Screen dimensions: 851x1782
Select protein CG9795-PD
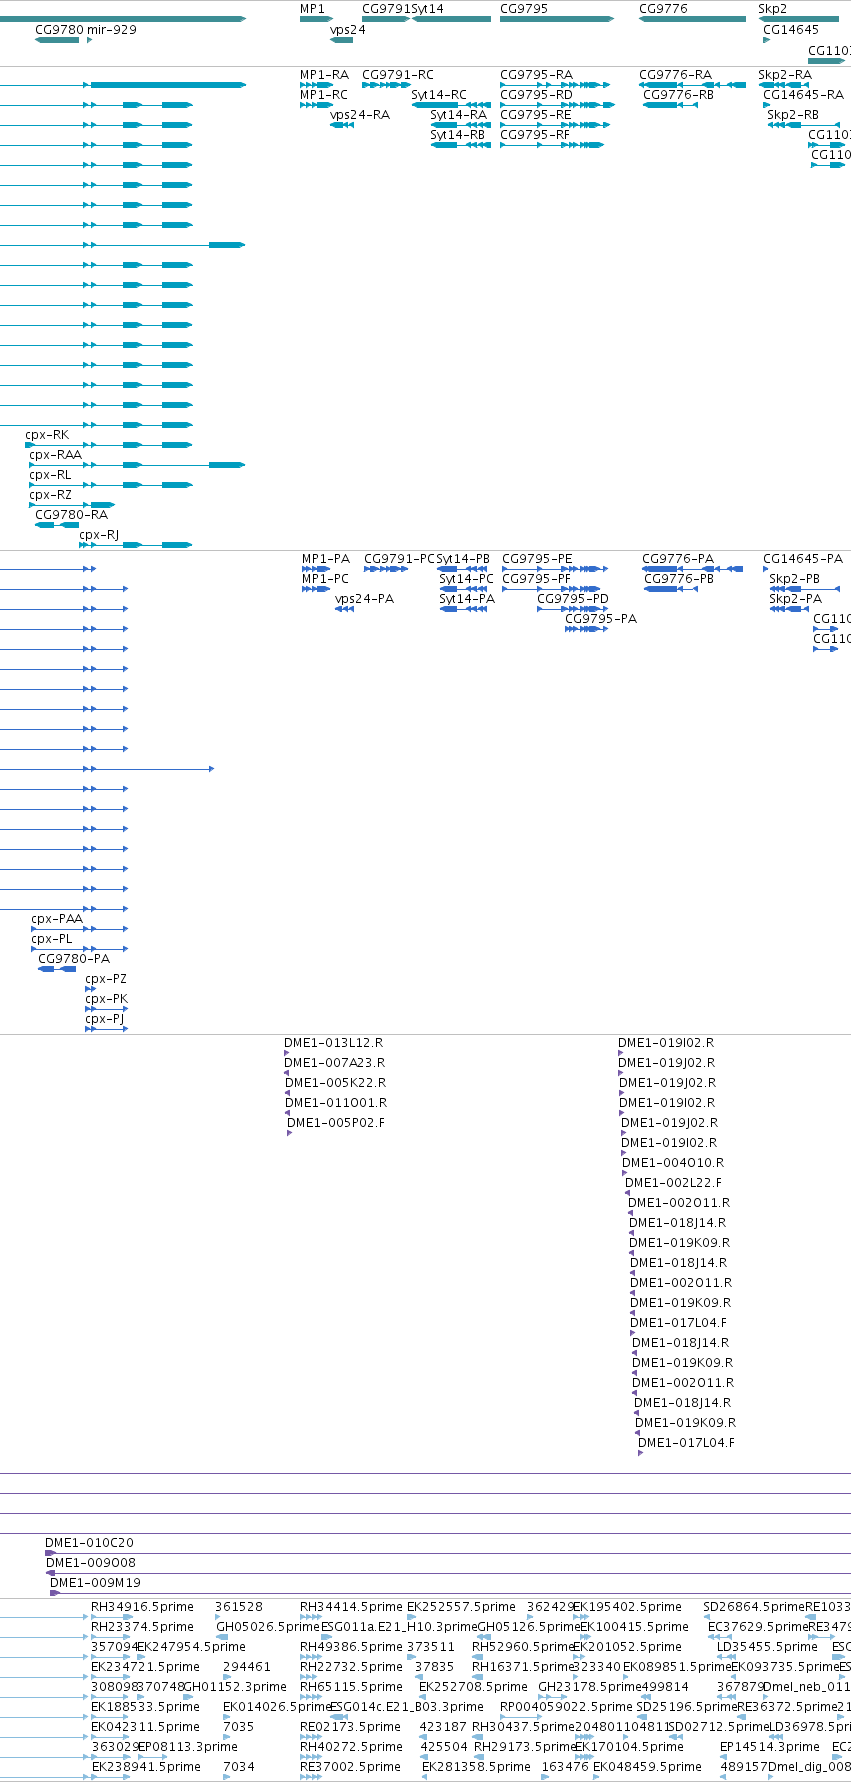click(573, 599)
